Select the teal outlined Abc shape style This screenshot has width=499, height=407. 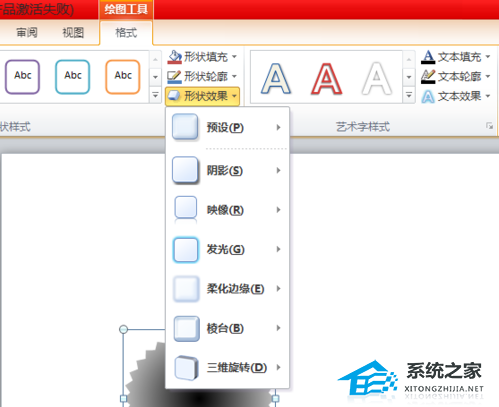73,77
